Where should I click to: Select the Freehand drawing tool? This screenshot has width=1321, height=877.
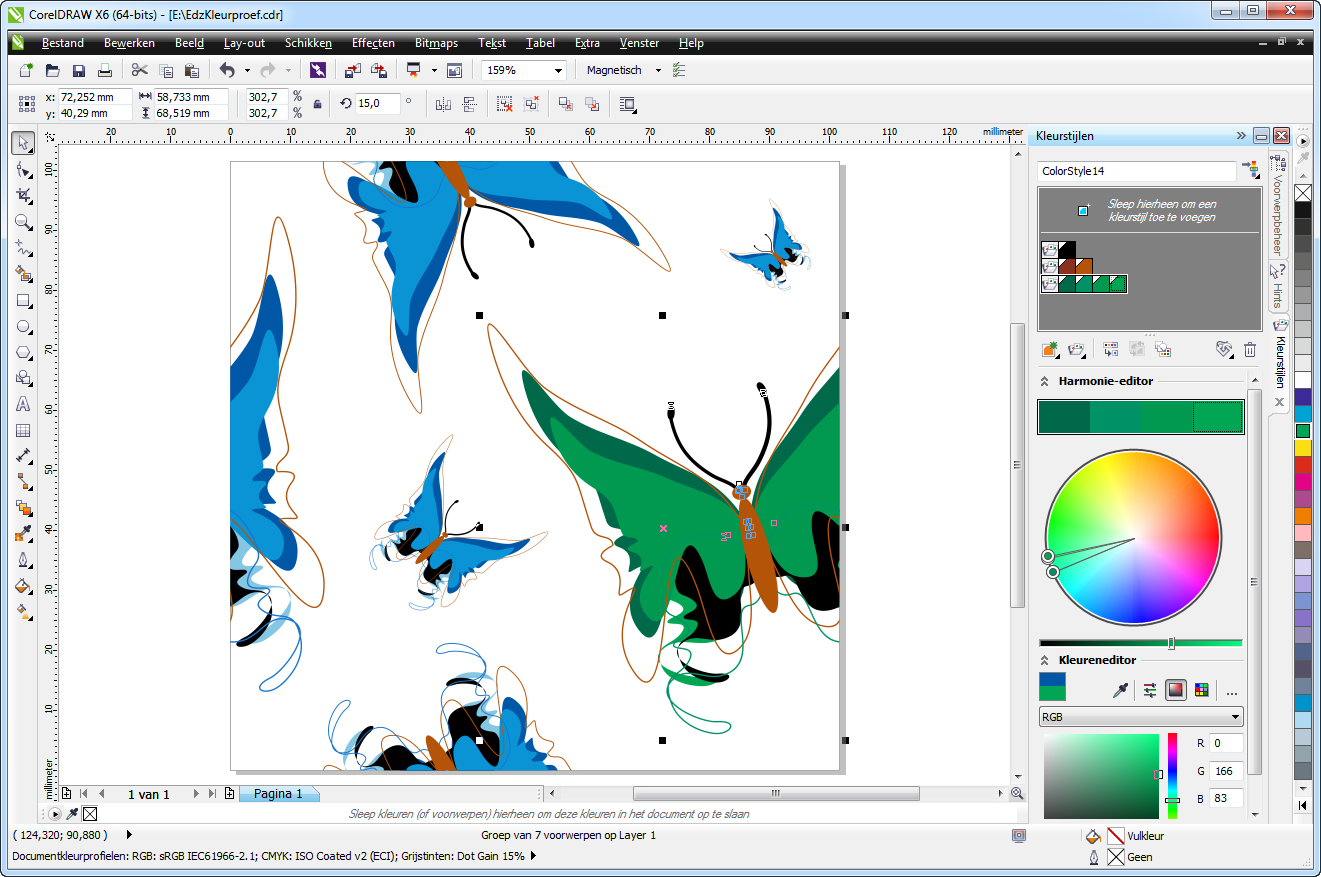click(23, 248)
